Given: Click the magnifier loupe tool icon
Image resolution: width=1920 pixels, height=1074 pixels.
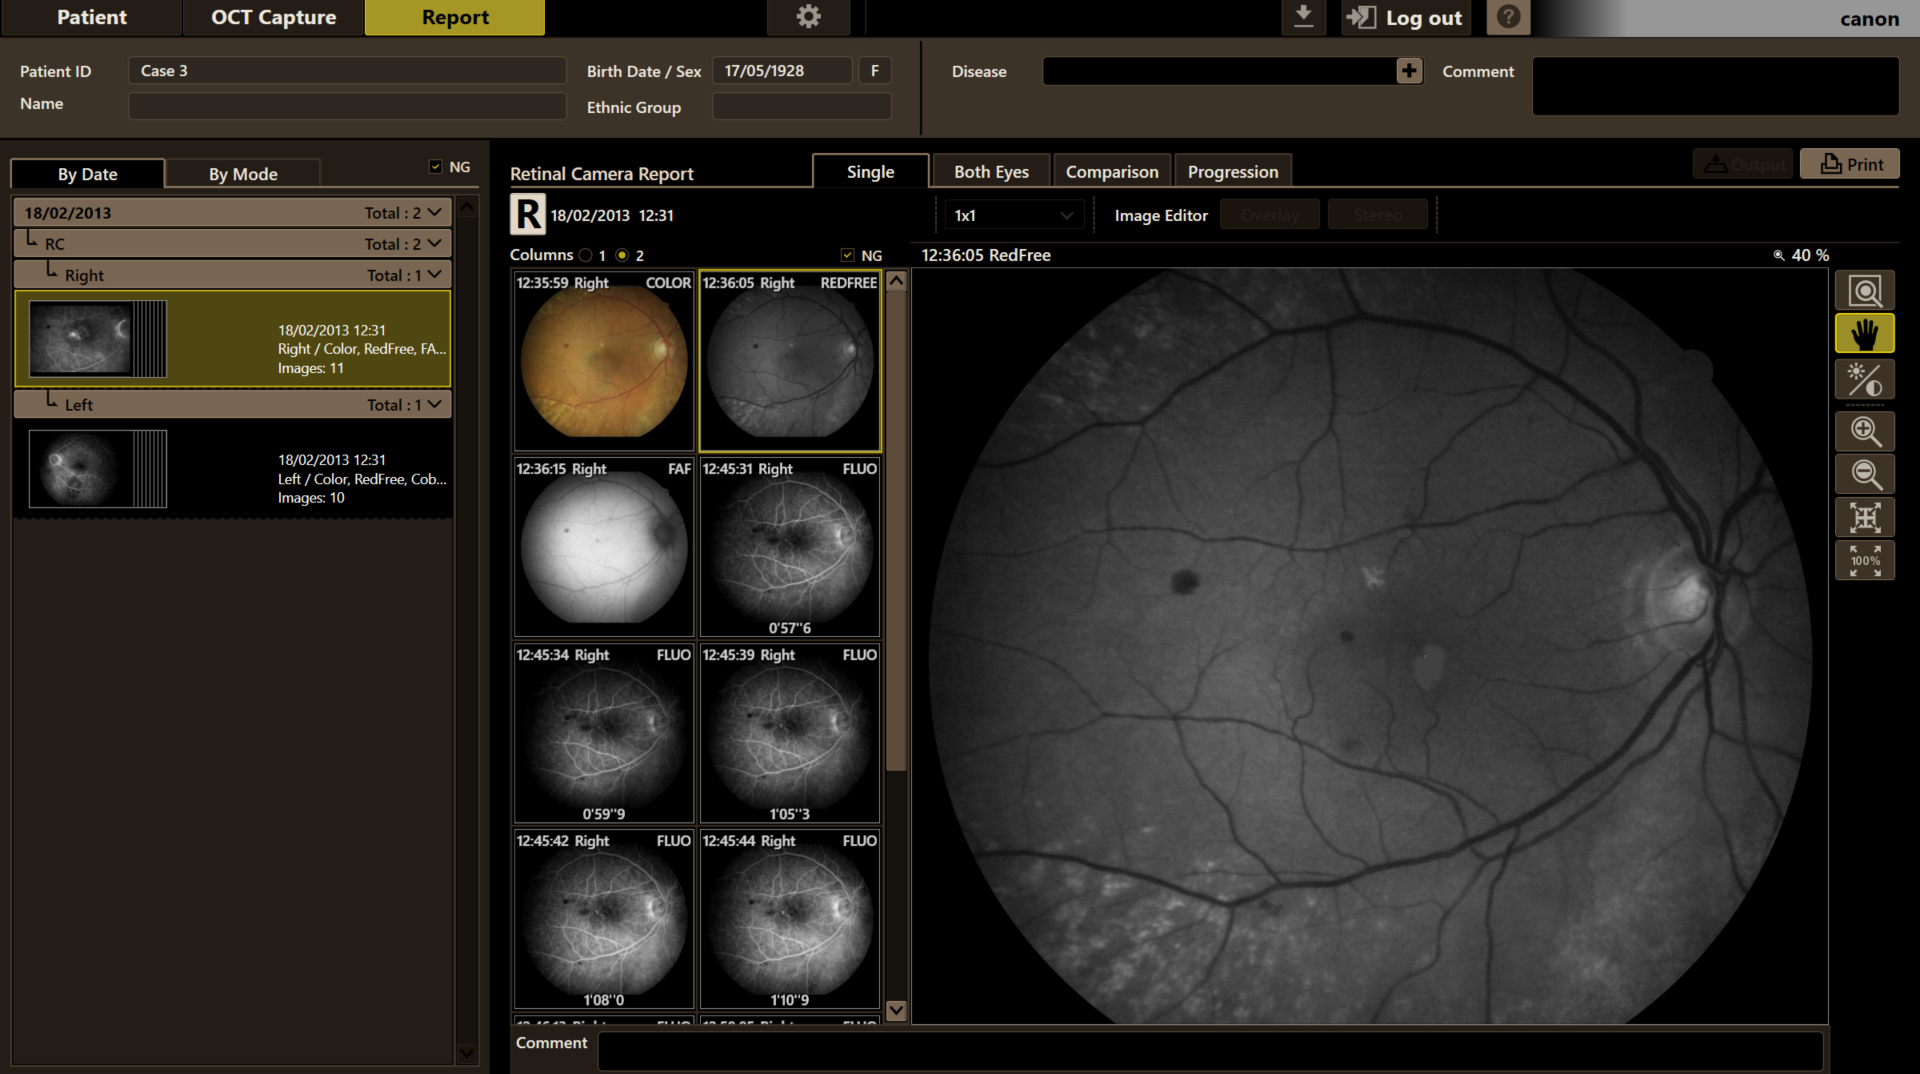Looking at the screenshot, I should tap(1864, 291).
